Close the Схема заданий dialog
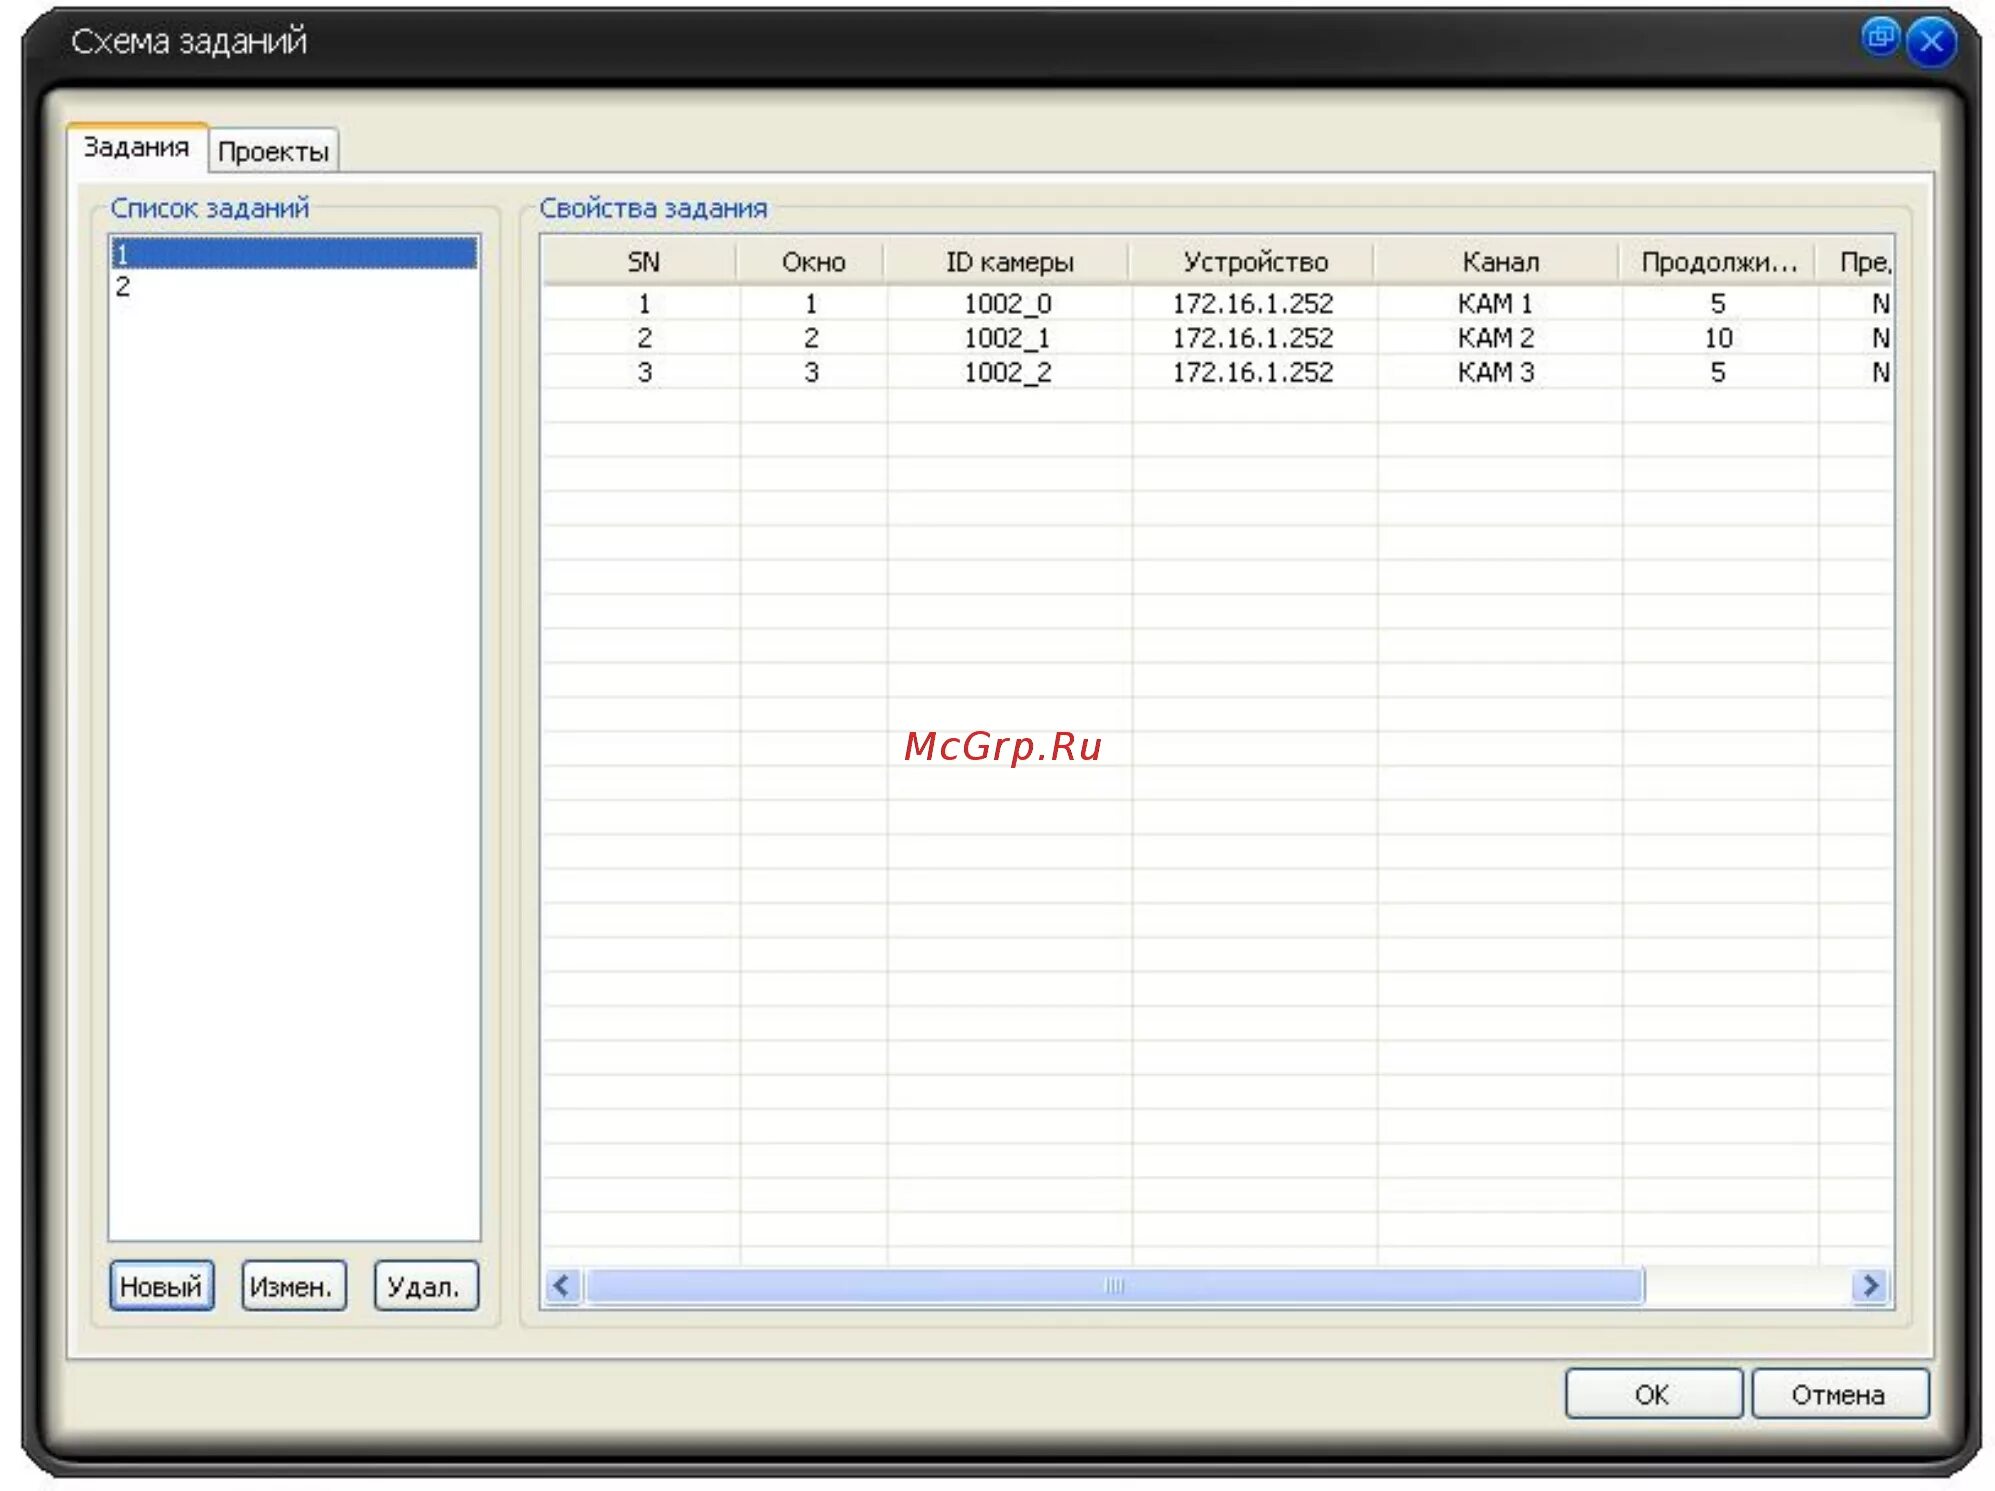 click(1931, 42)
